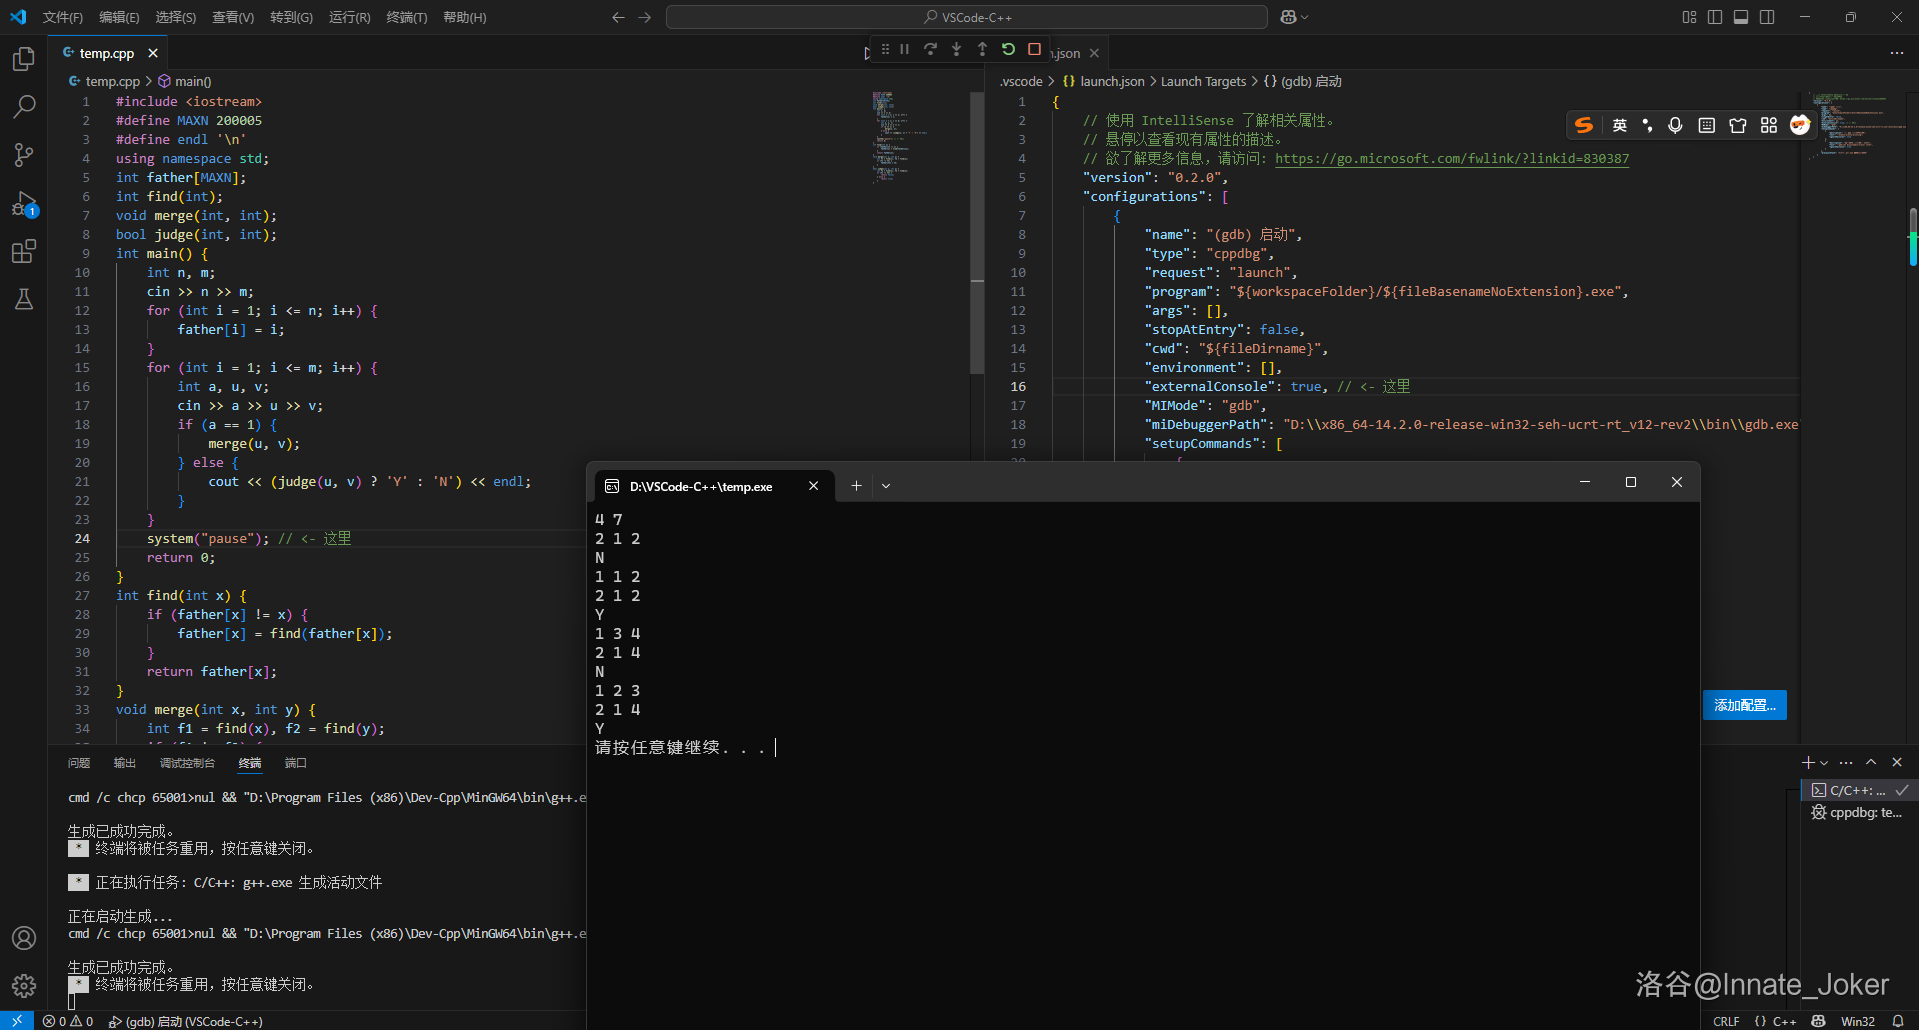1919x1030 pixels.
Task: Toggle the secondary side bar layout button
Action: pos(1767,17)
